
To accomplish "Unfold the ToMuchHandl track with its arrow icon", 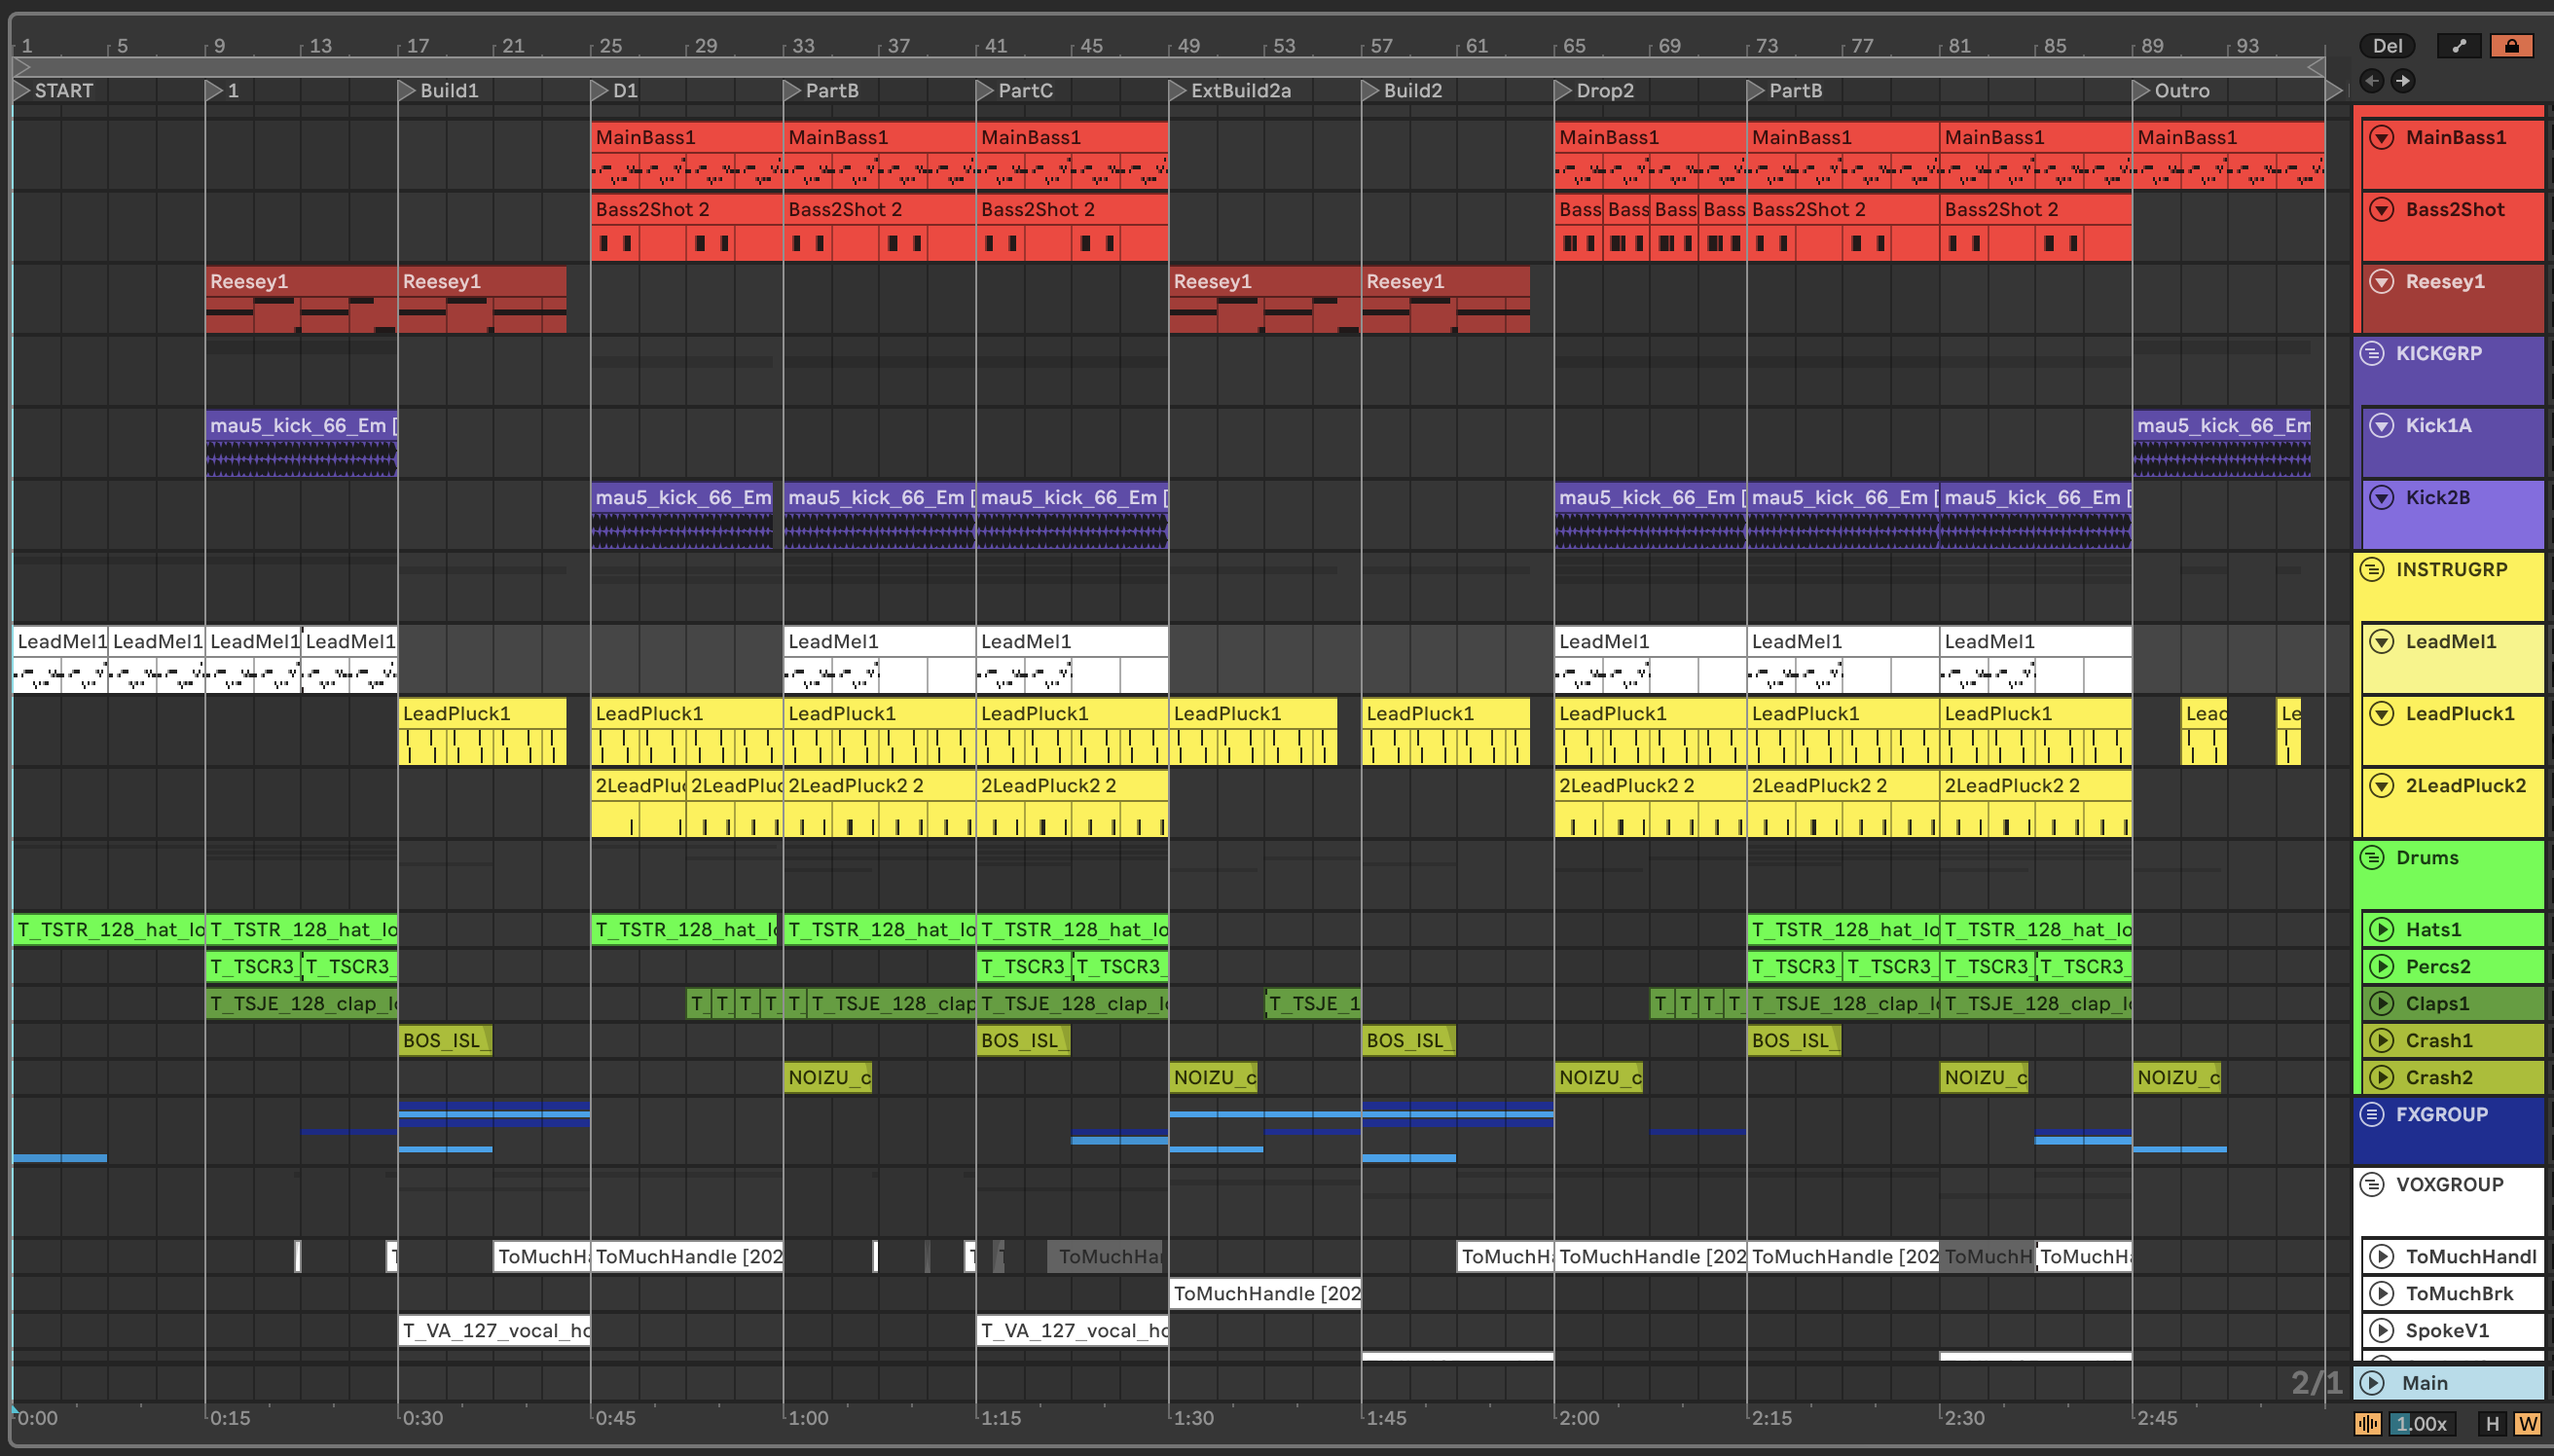I will (2382, 1256).
